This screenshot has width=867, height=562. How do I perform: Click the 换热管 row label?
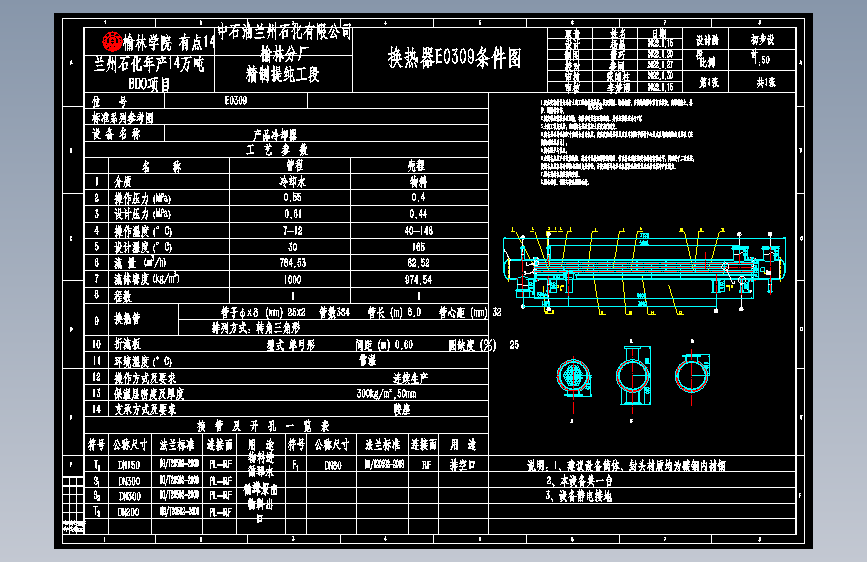tap(127, 319)
